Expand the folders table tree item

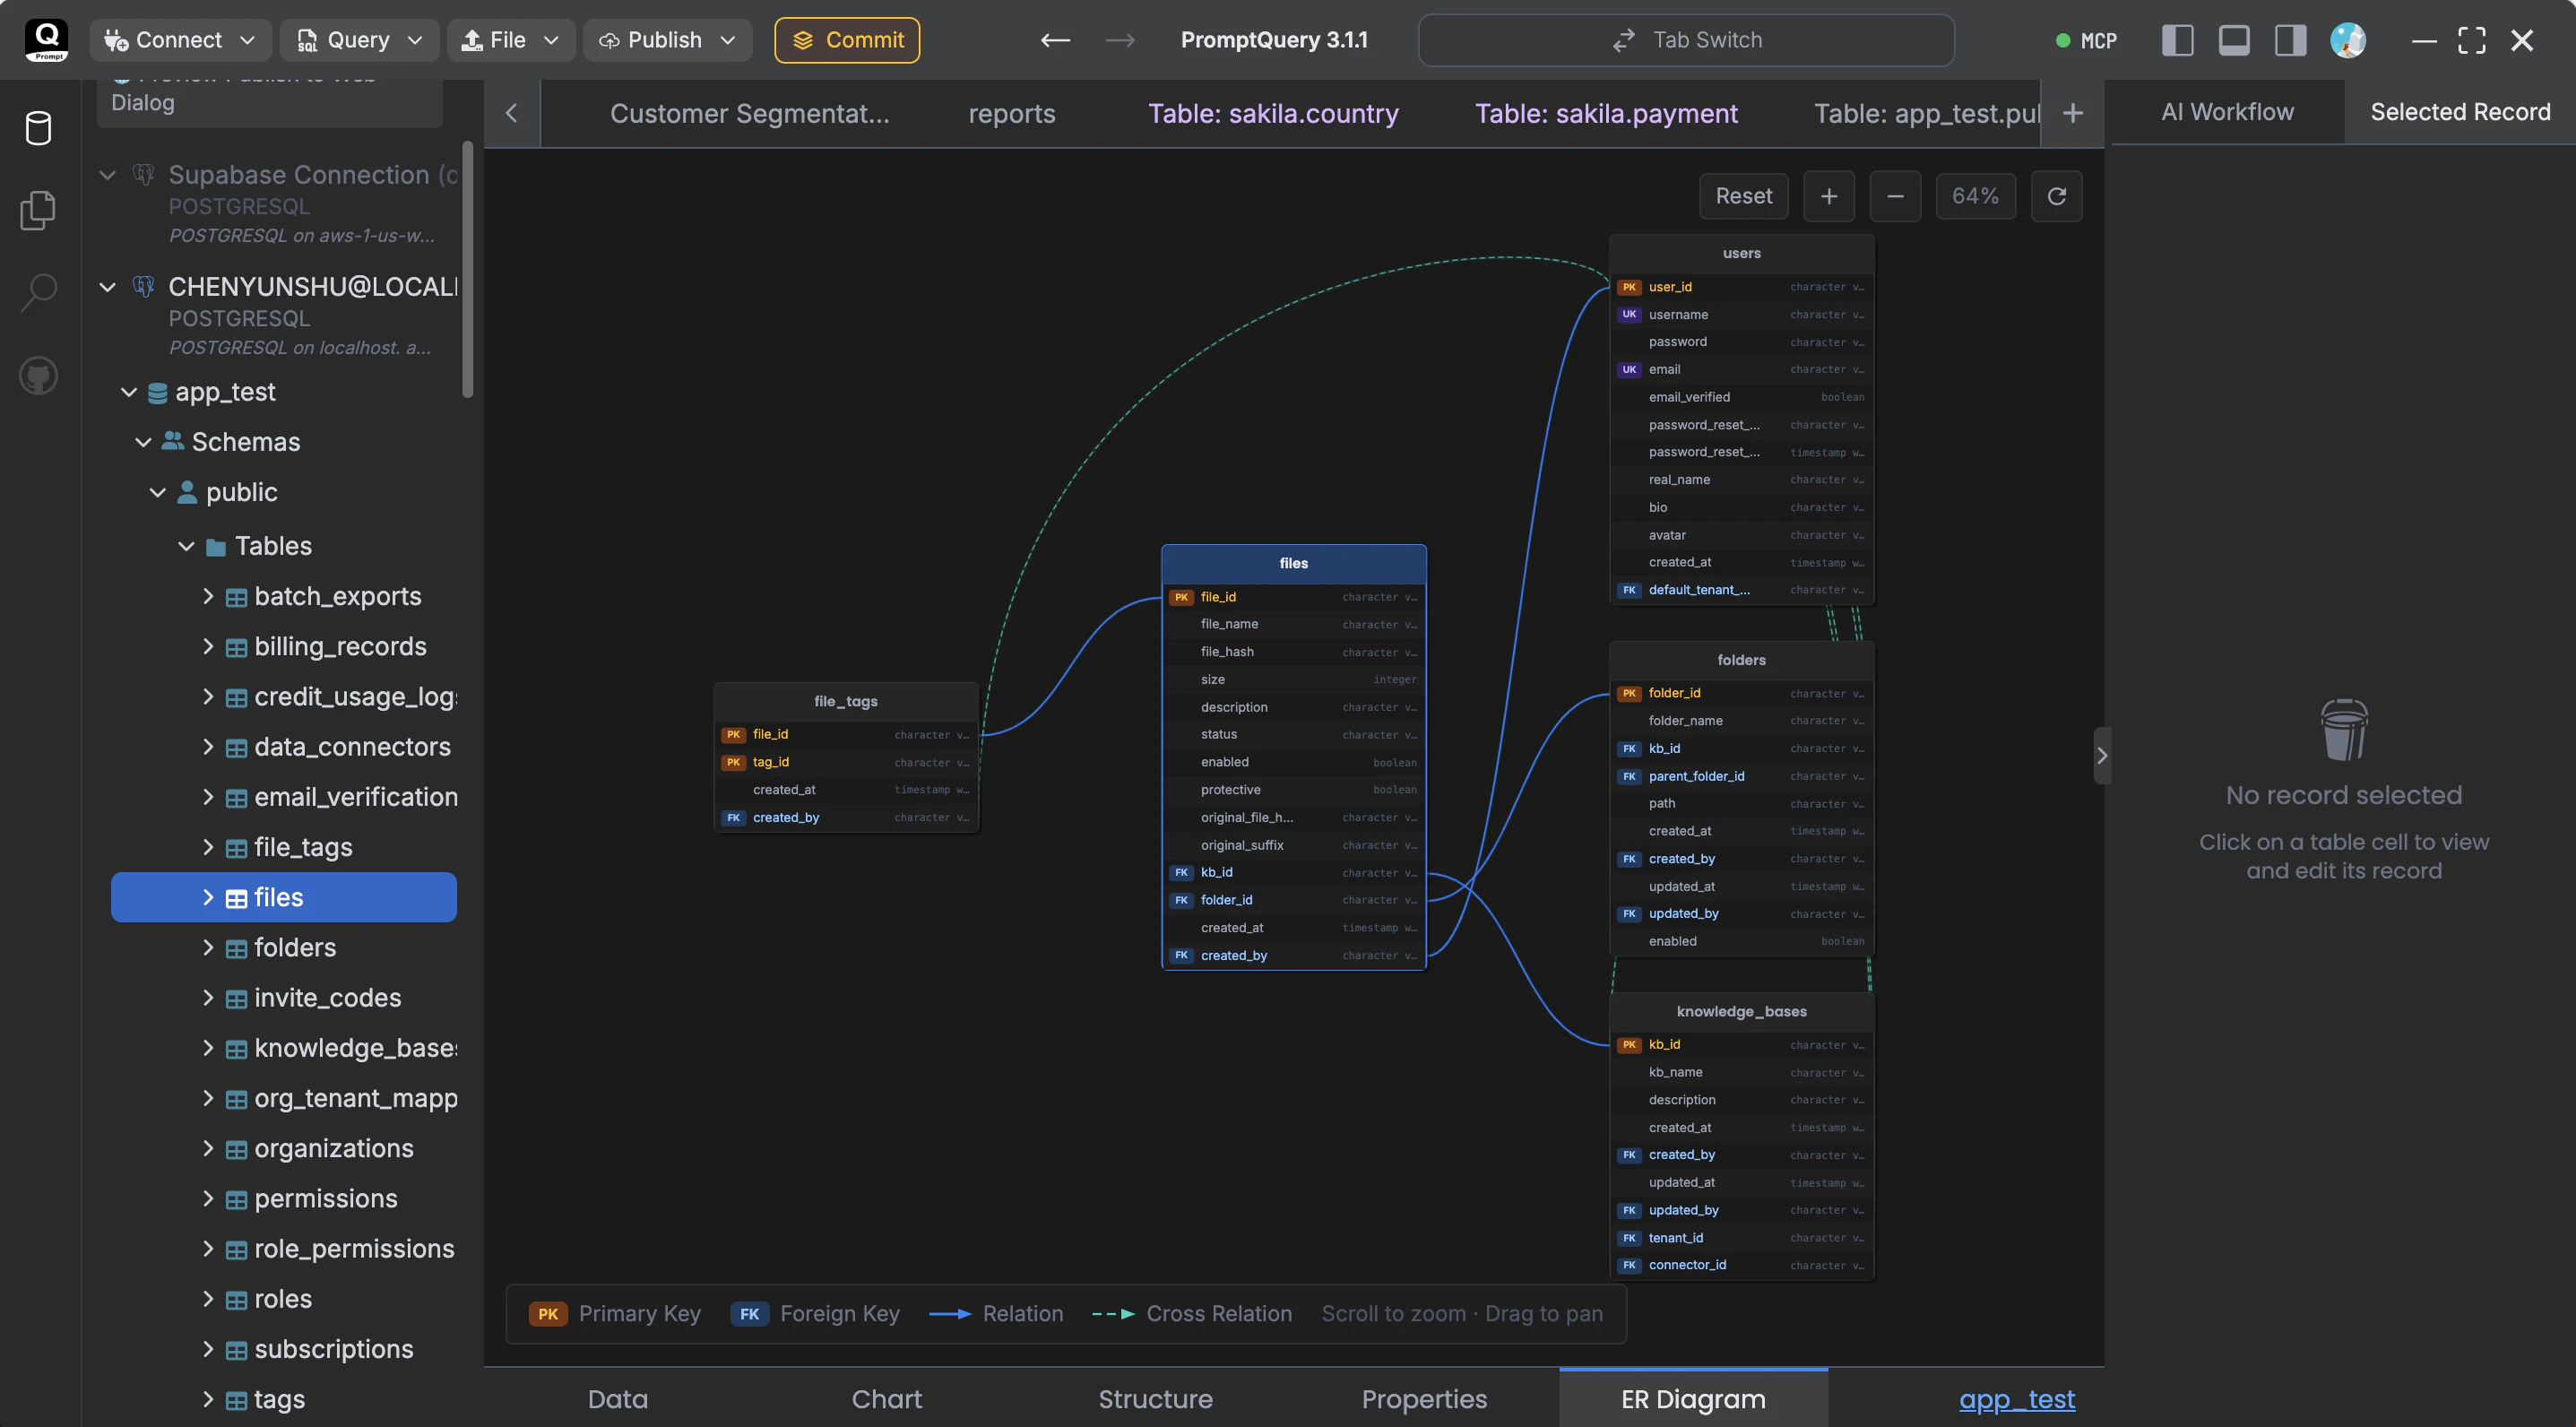(208, 947)
